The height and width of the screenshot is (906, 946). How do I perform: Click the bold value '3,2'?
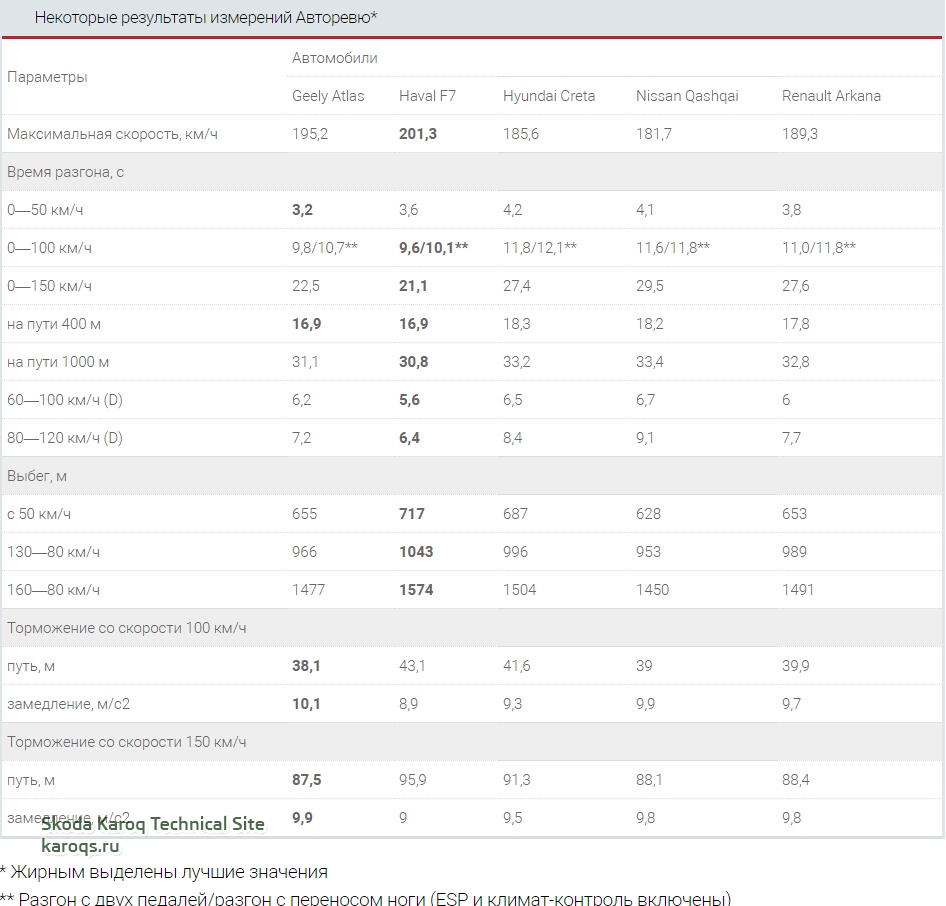click(x=302, y=210)
